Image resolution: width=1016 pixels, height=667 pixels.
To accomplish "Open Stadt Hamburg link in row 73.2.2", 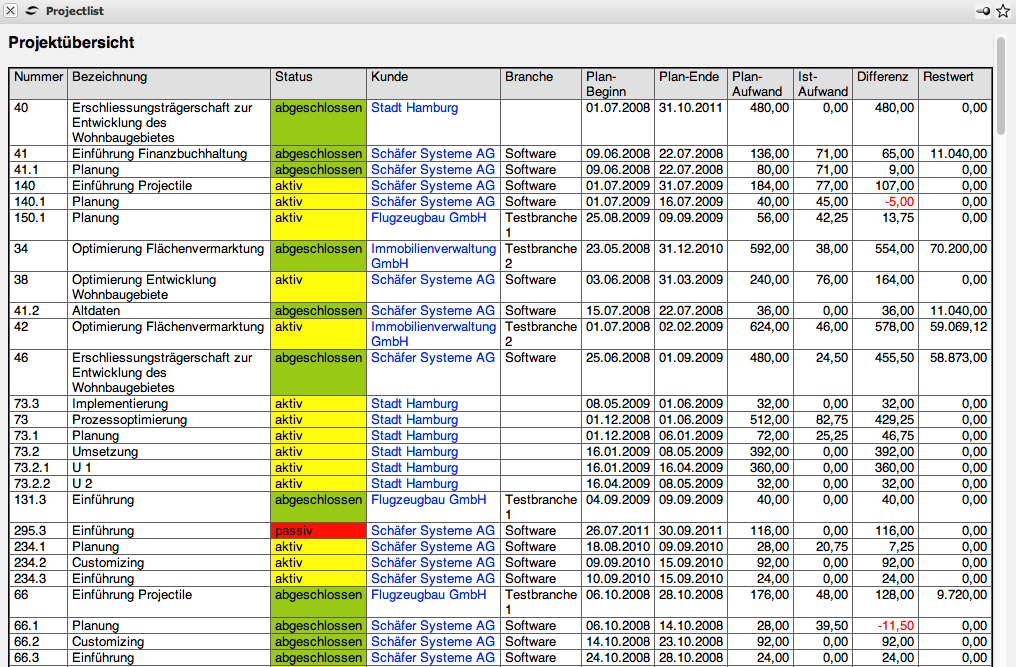I will tap(414, 484).
